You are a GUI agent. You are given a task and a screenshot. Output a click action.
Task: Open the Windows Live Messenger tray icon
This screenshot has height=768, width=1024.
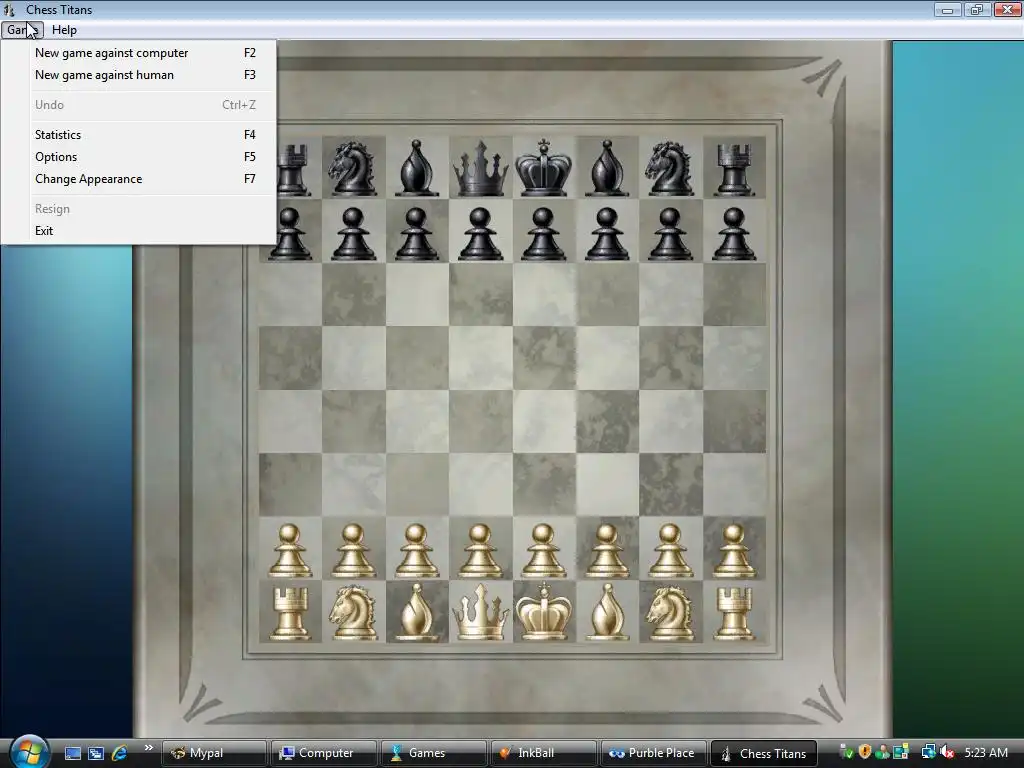point(883,753)
